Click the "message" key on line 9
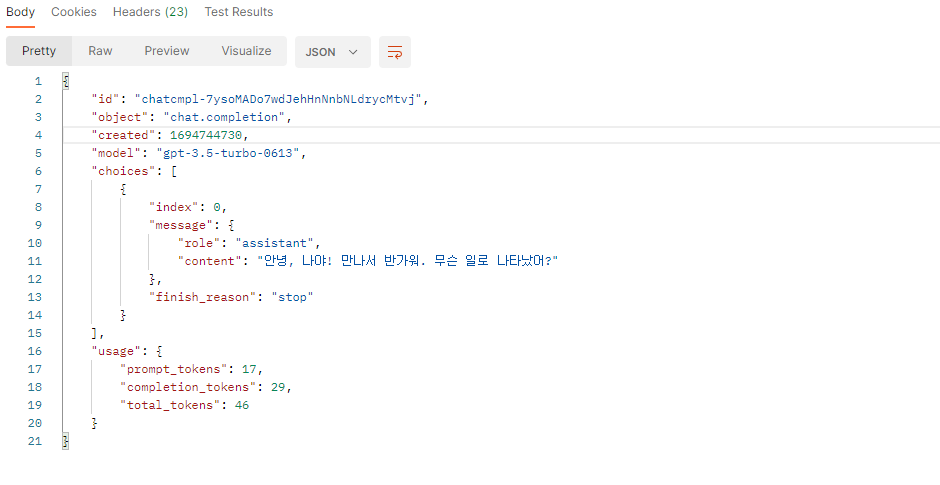 (181, 225)
